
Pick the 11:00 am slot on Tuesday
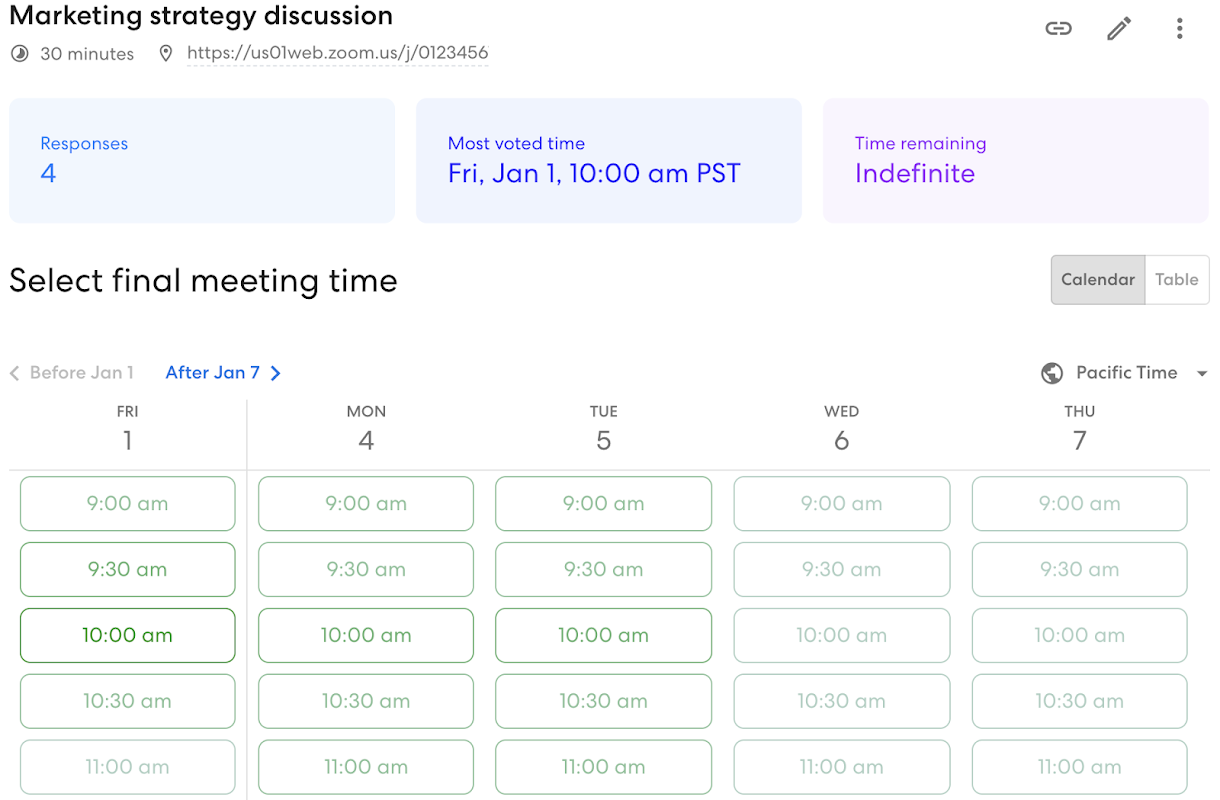click(603, 767)
